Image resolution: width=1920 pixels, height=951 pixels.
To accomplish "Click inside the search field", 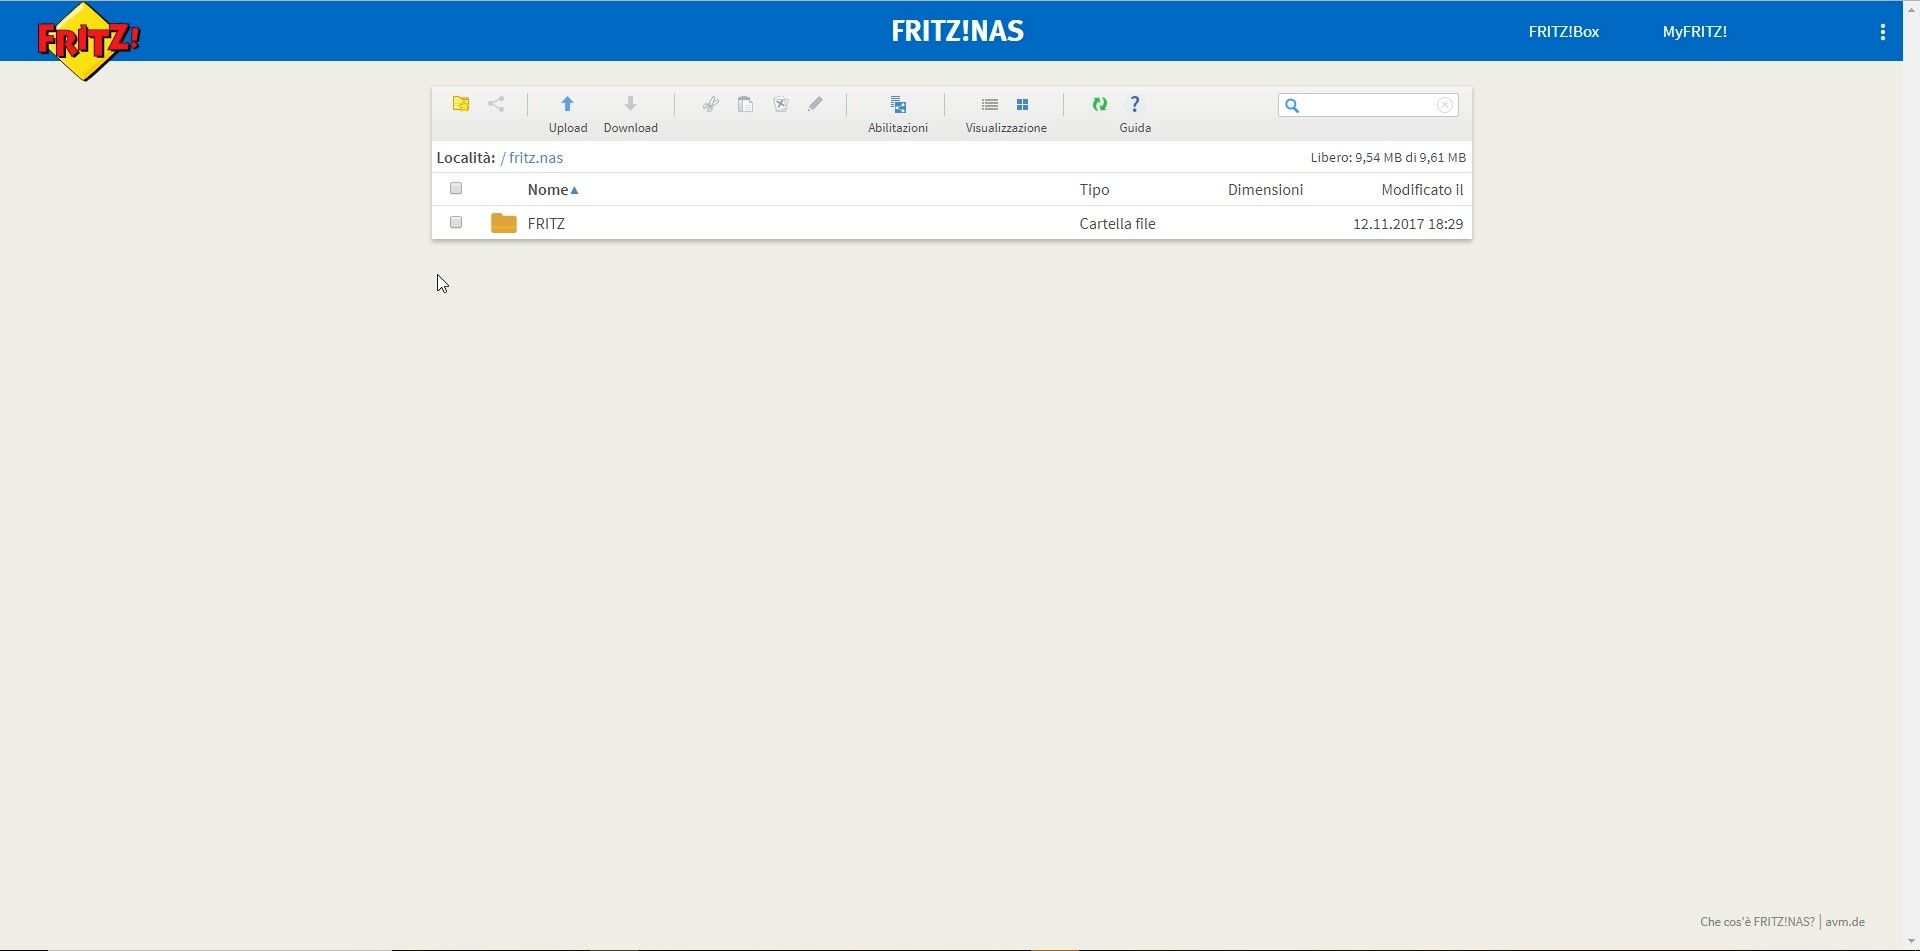I will tap(1368, 105).
